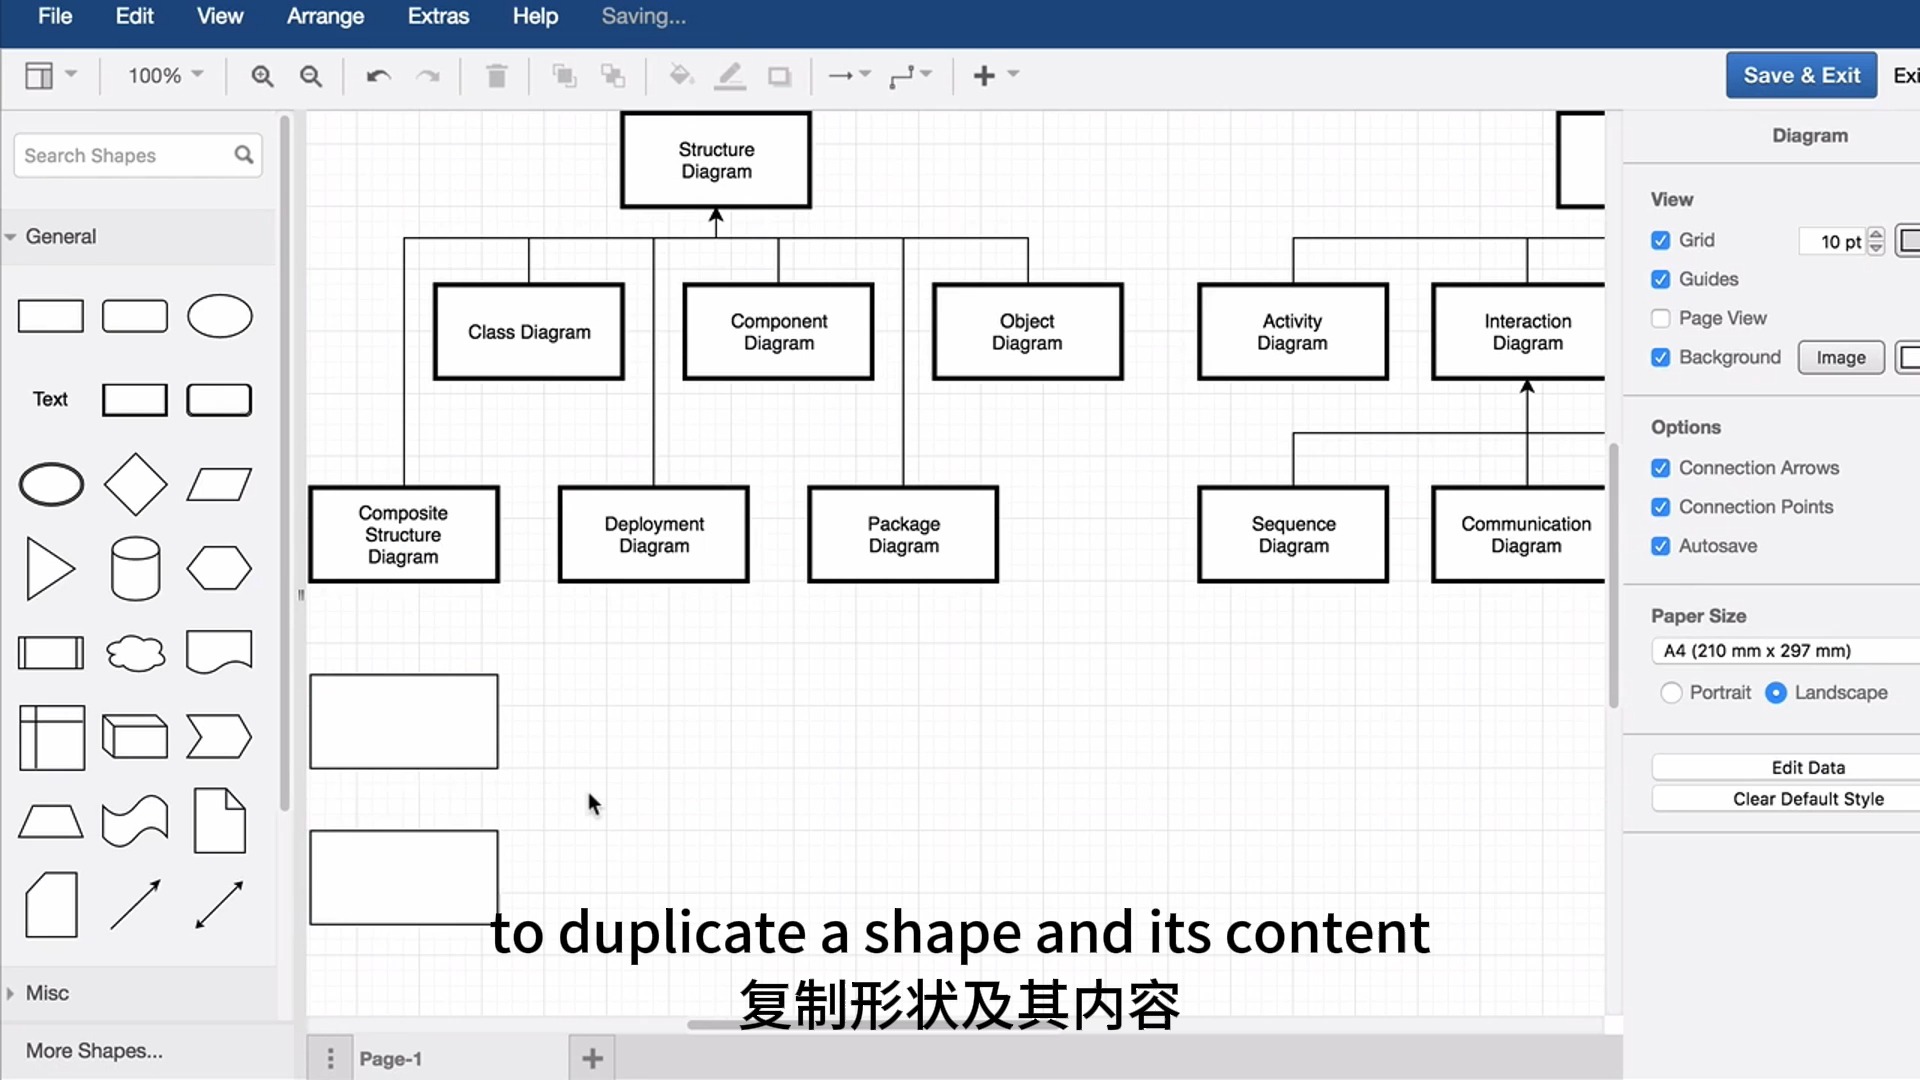Open the Line Color tool
Image resolution: width=1920 pixels, height=1080 pixels.
click(x=730, y=75)
